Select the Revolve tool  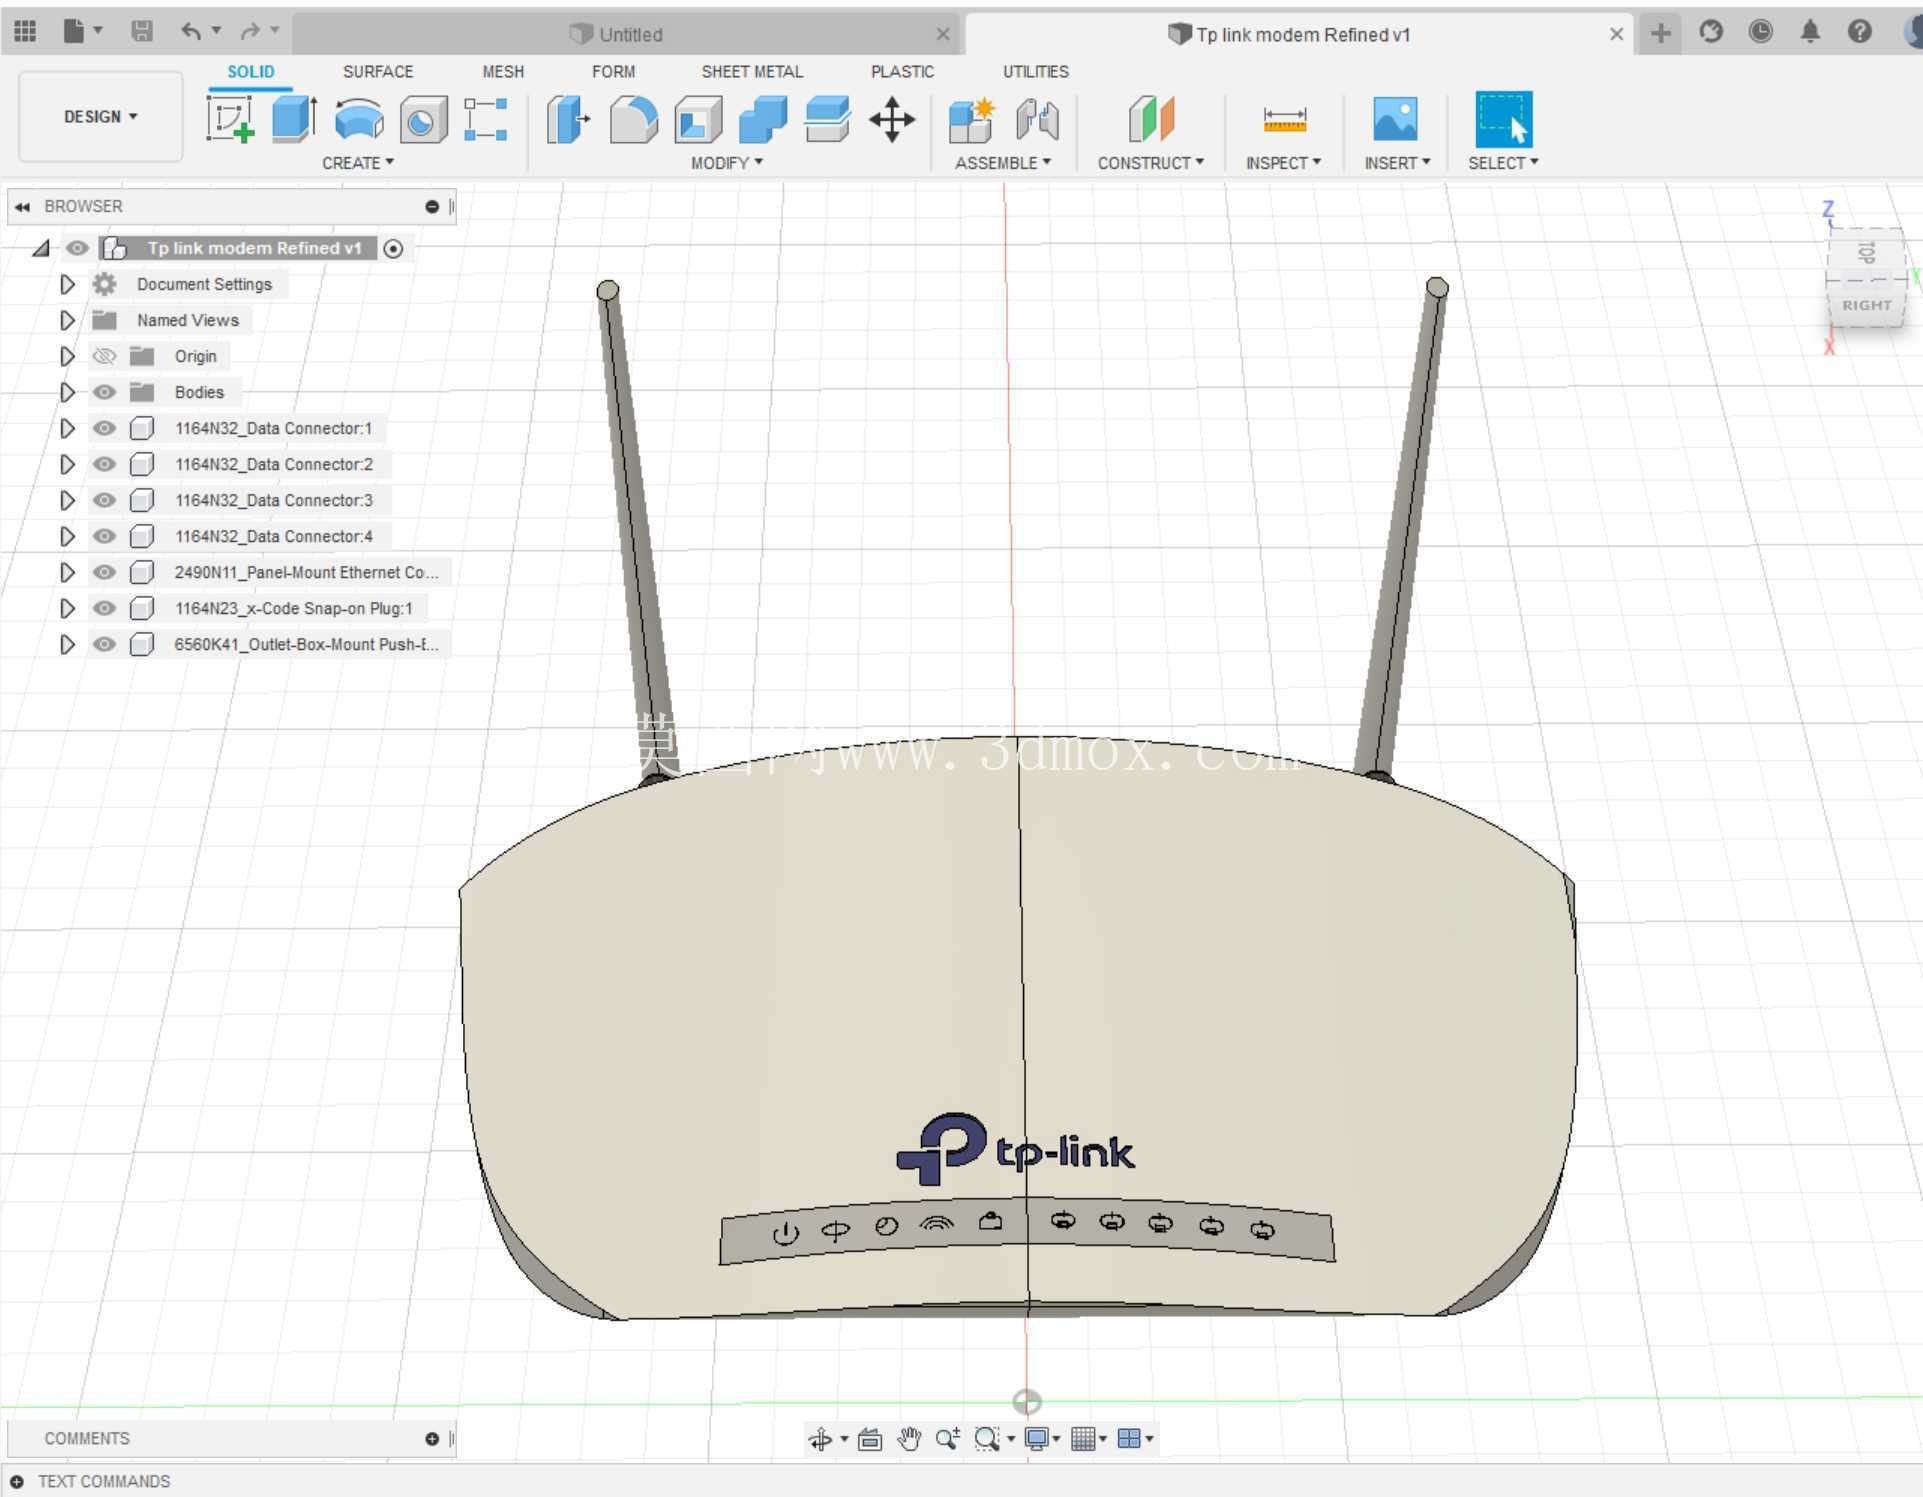pyautogui.click(x=359, y=119)
